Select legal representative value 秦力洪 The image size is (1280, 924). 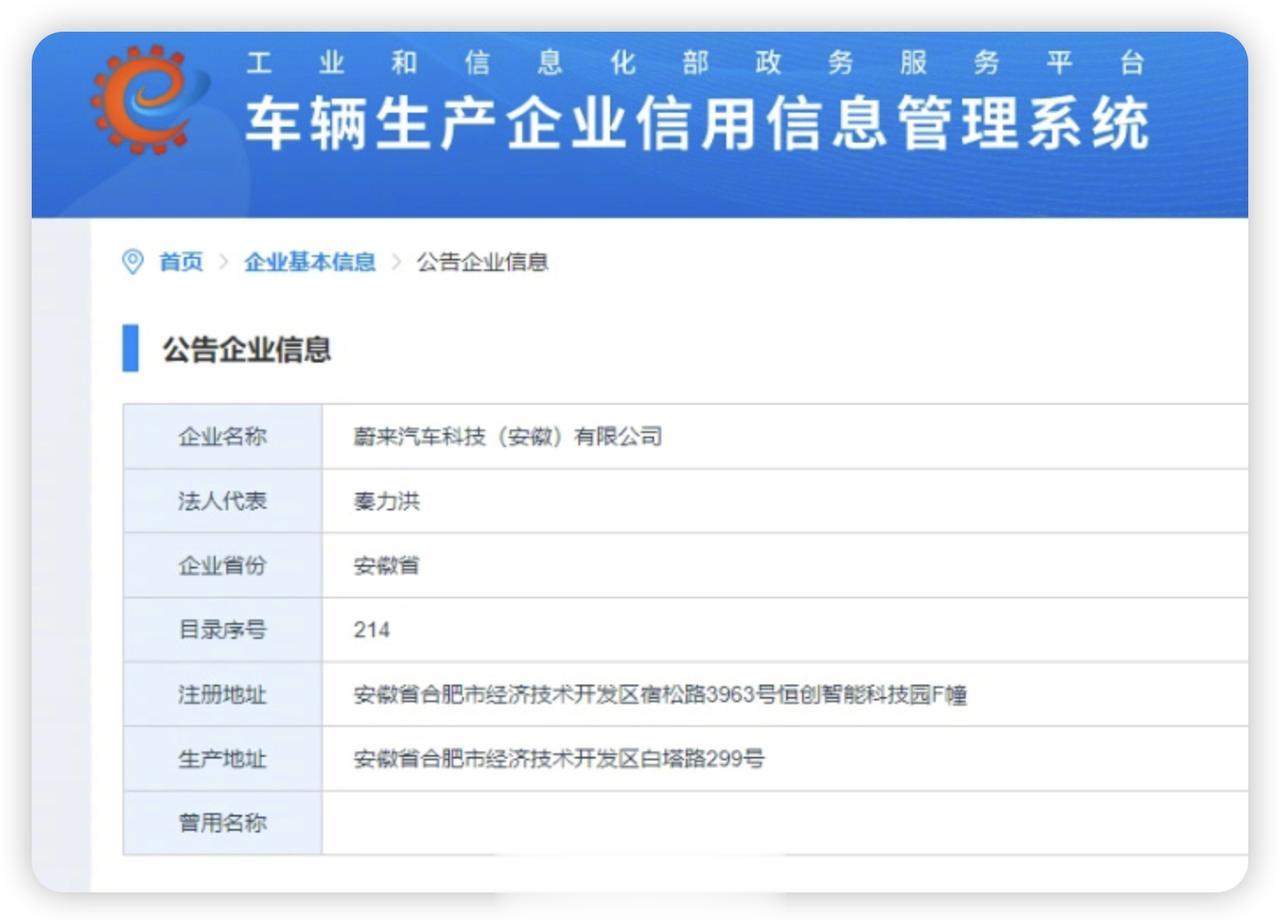tap(386, 501)
